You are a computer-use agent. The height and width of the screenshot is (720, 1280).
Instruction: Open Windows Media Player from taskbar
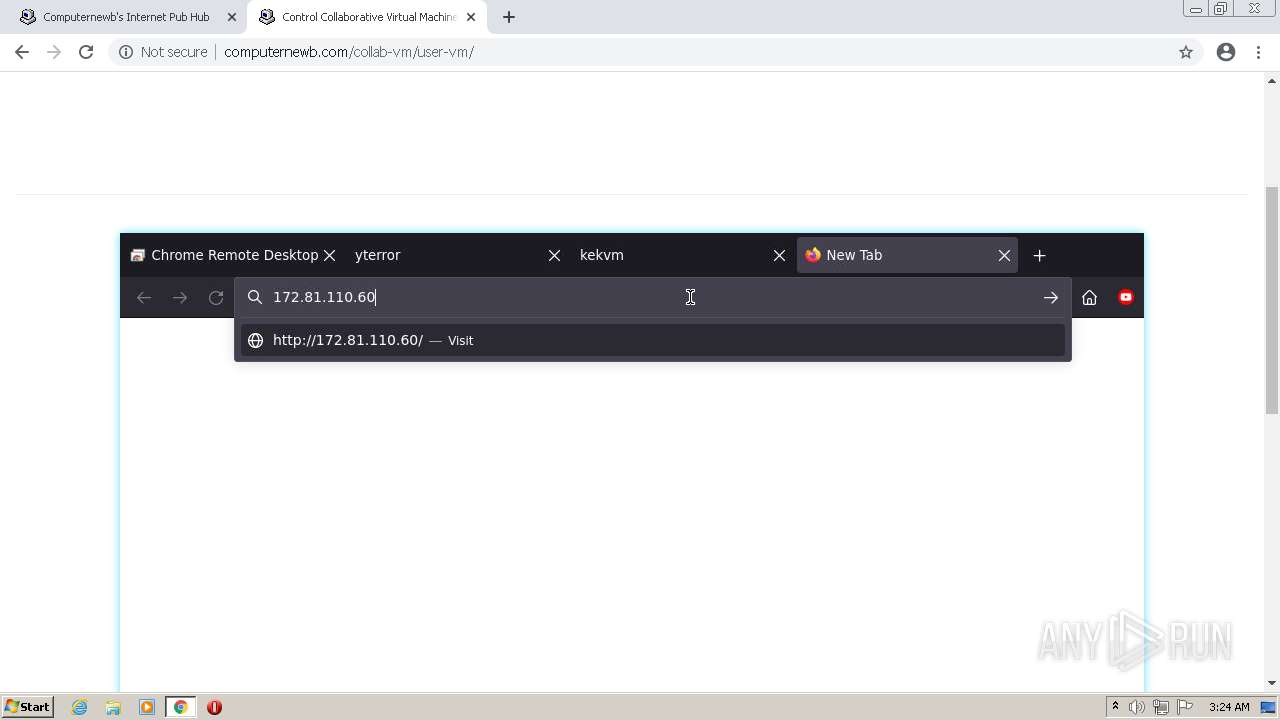coord(147,707)
